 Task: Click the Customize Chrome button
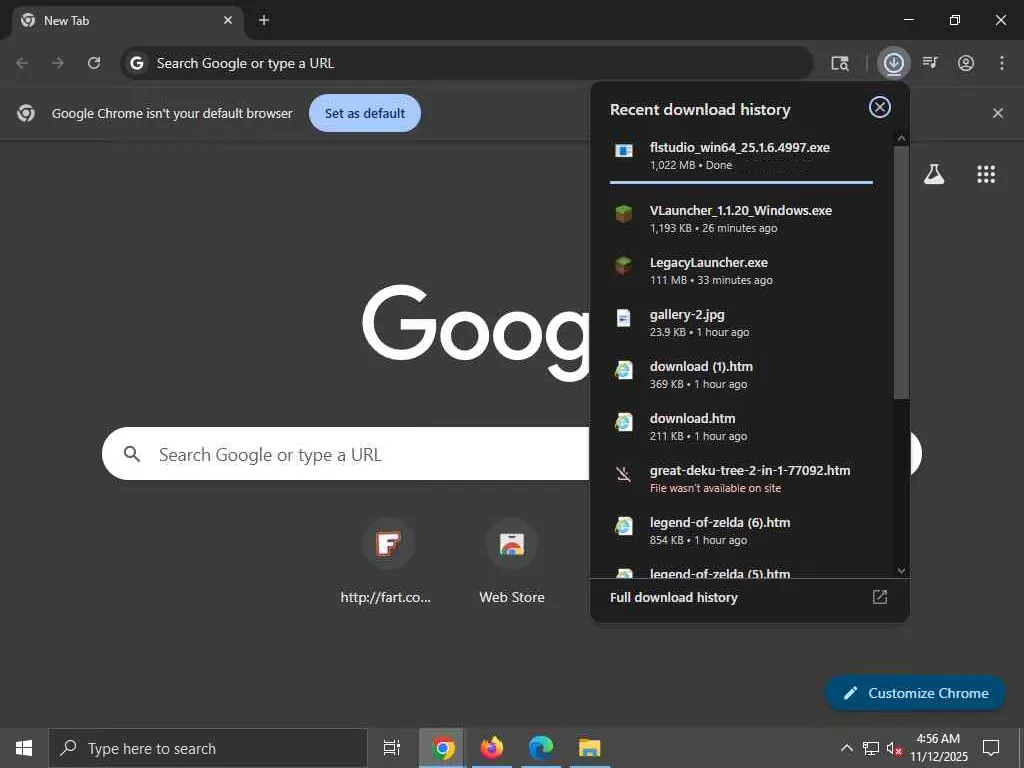pos(916,694)
